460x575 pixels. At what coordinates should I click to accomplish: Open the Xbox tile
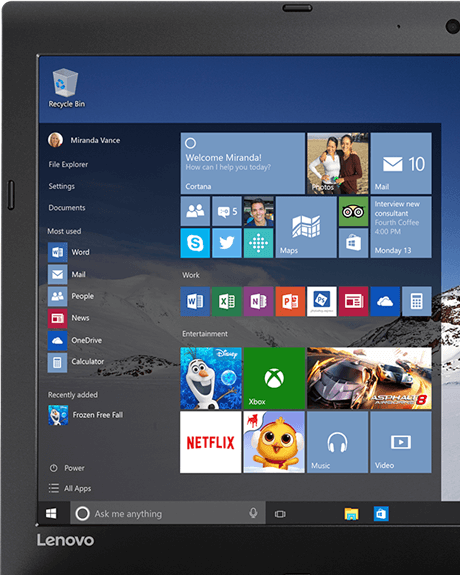[x=274, y=378]
